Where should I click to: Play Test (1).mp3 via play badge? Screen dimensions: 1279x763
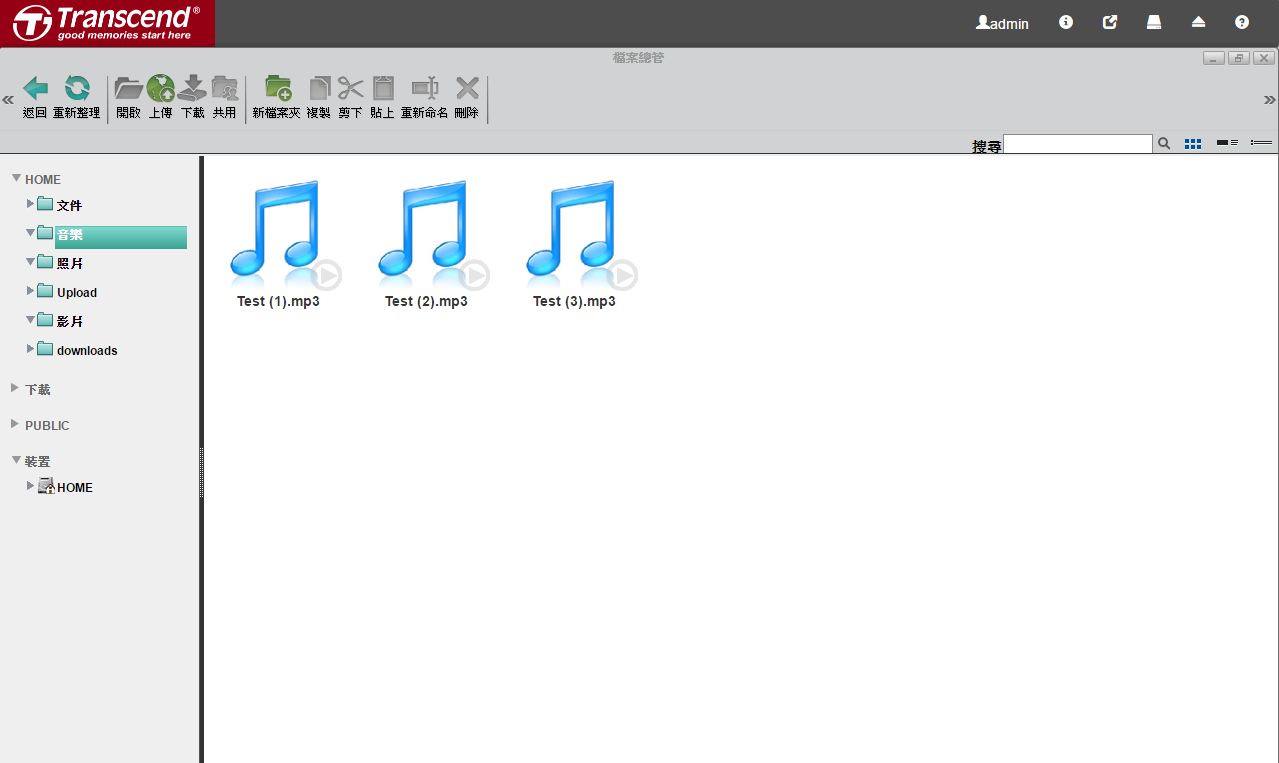pyautogui.click(x=326, y=274)
